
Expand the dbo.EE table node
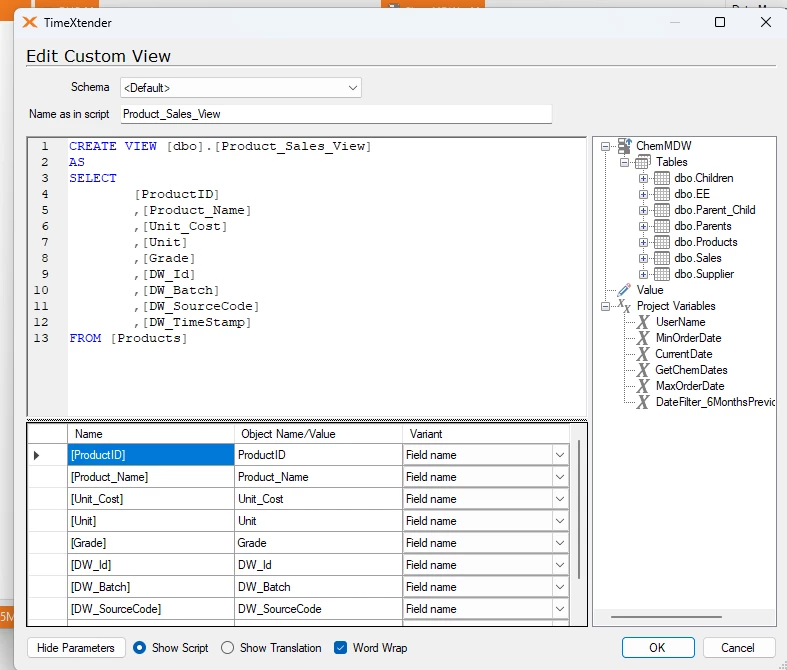coord(643,194)
